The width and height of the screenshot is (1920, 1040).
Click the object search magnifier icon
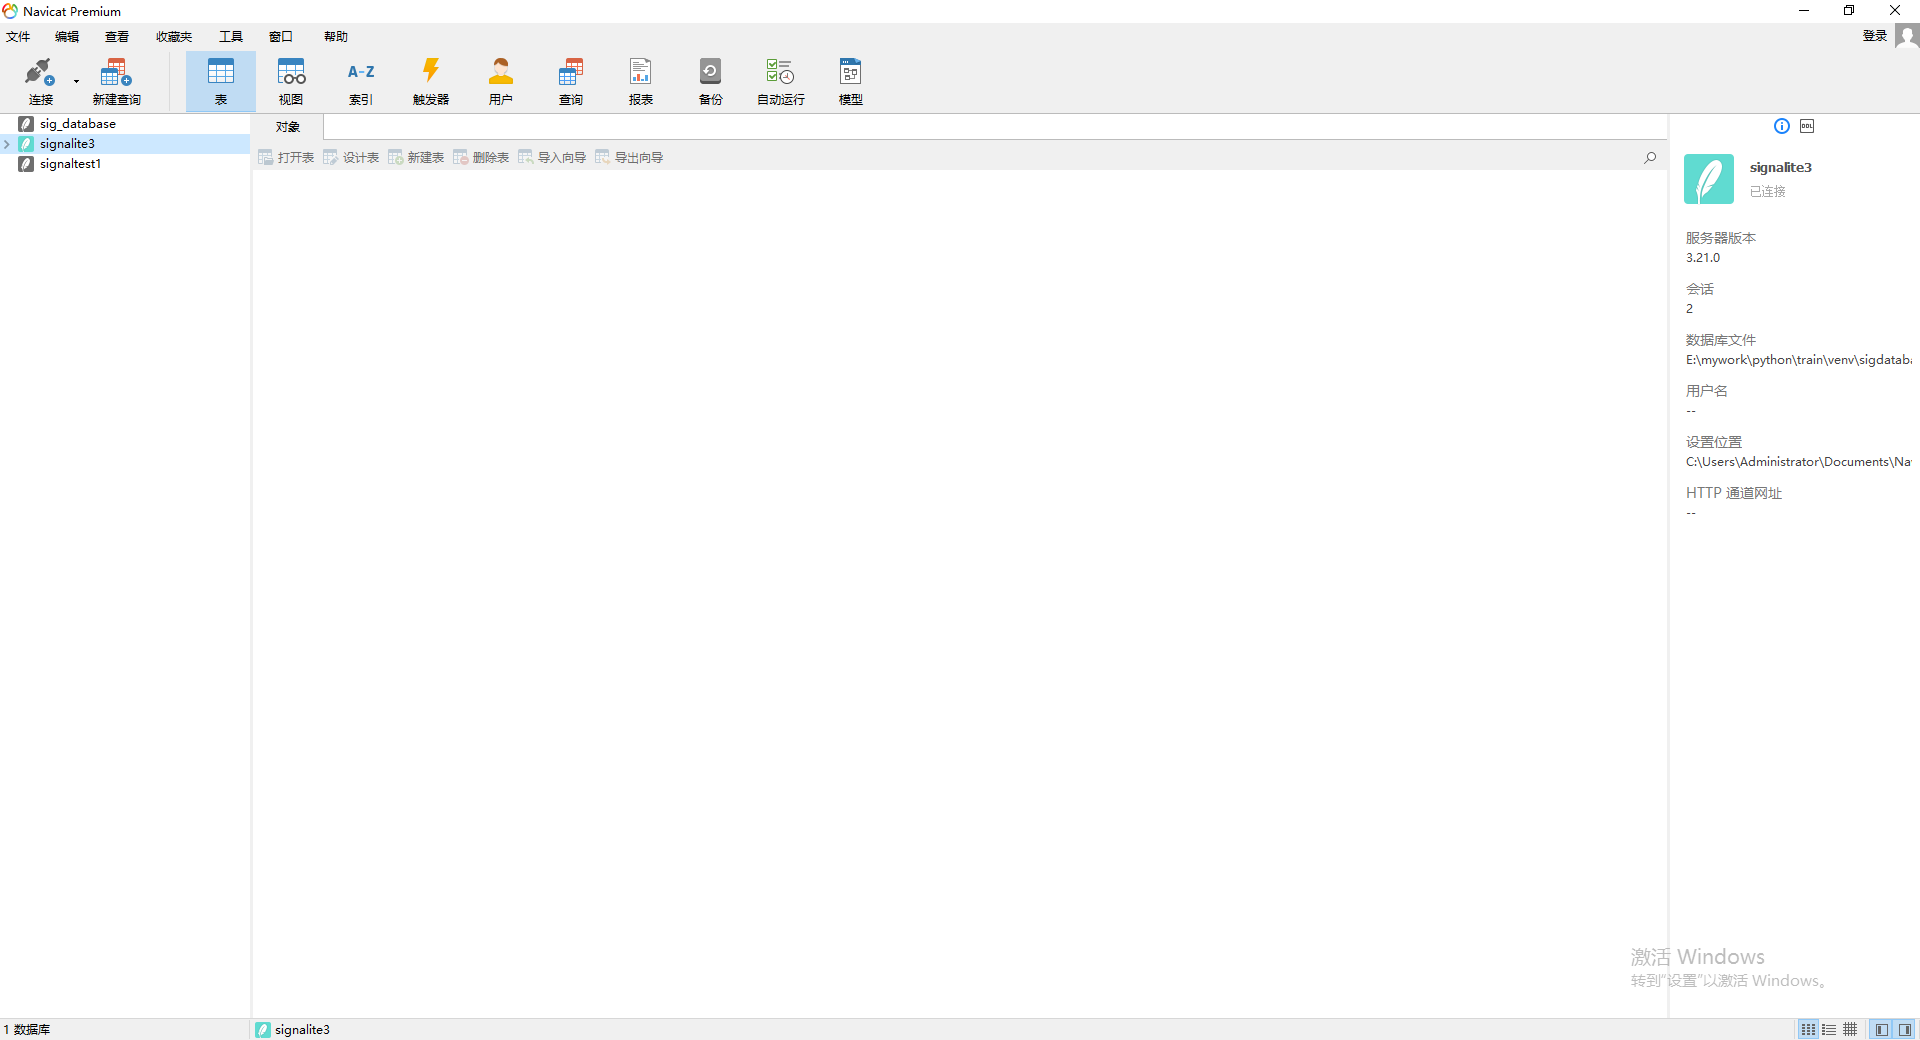tap(1650, 158)
